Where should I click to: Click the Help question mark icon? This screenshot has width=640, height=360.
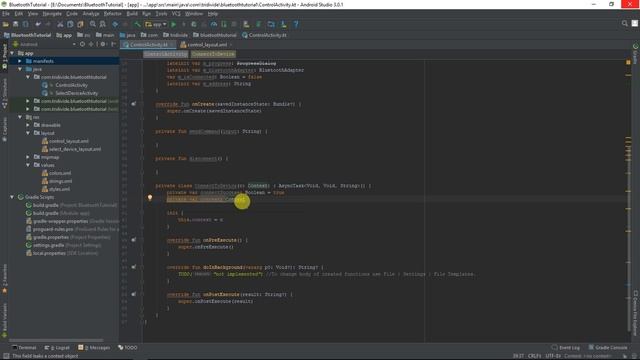click(296, 24)
